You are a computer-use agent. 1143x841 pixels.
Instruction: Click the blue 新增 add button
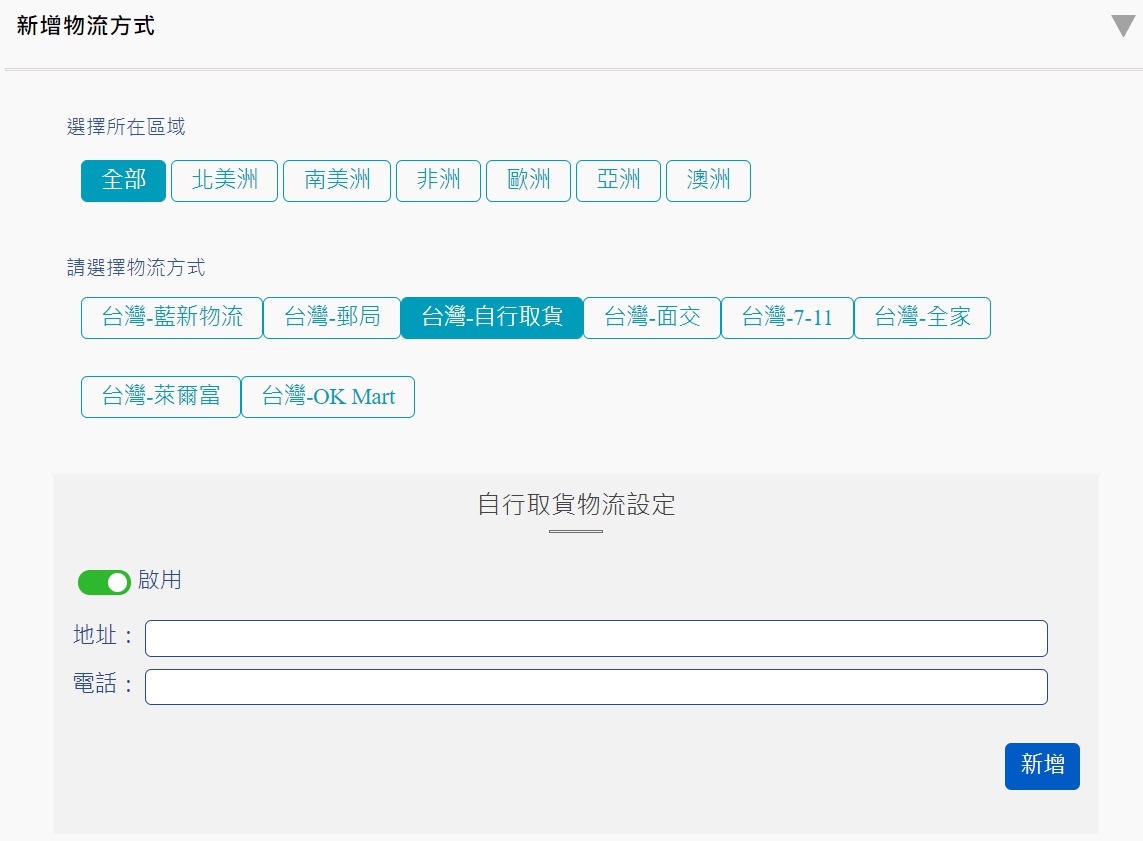click(x=1042, y=766)
